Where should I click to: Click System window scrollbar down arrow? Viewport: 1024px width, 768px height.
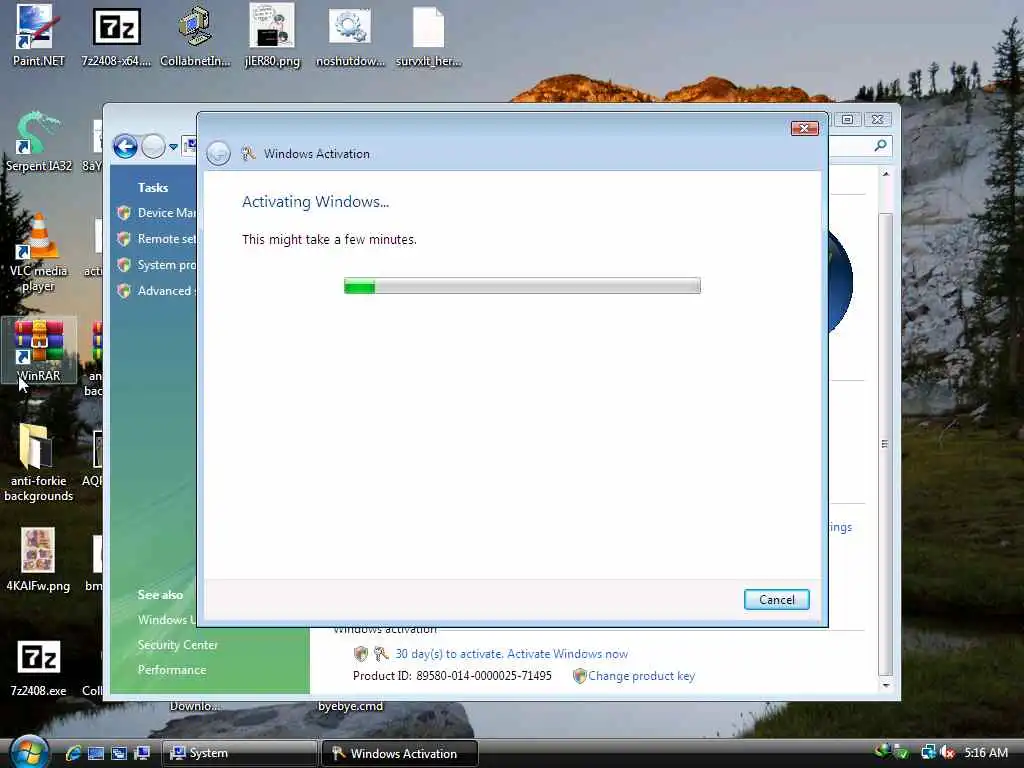tap(886, 686)
